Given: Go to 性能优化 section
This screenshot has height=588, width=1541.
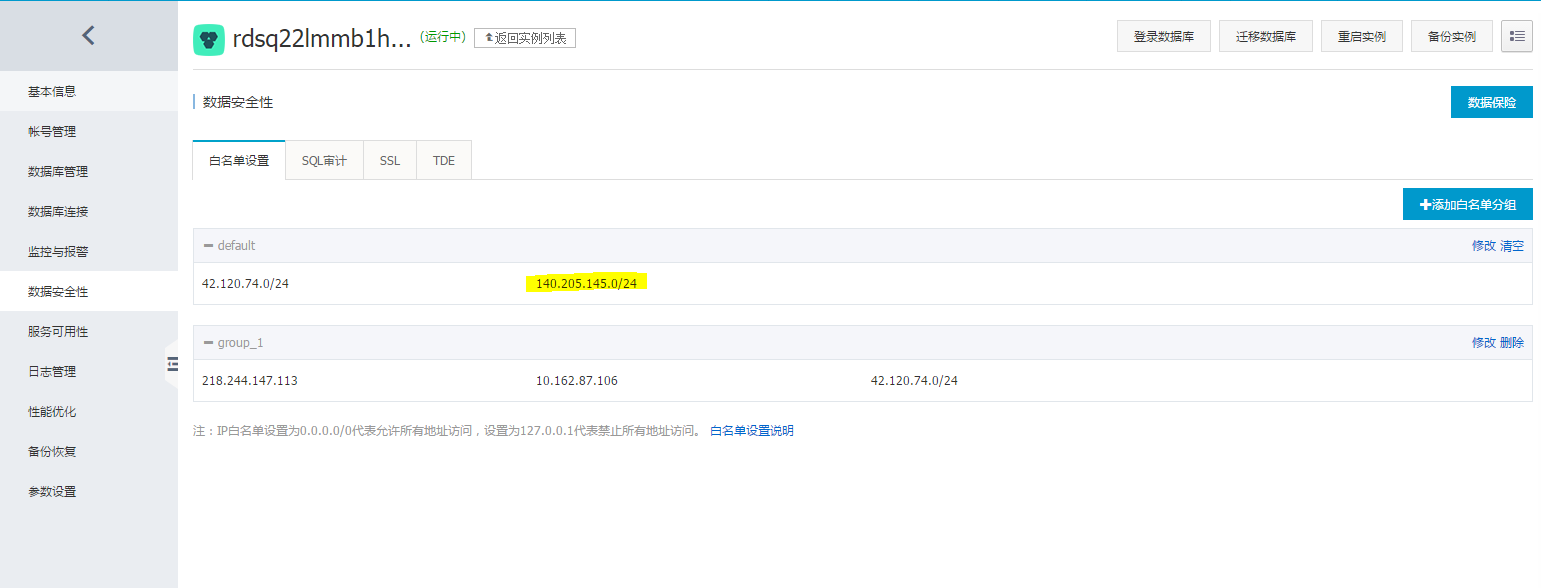Looking at the screenshot, I should (x=89, y=411).
